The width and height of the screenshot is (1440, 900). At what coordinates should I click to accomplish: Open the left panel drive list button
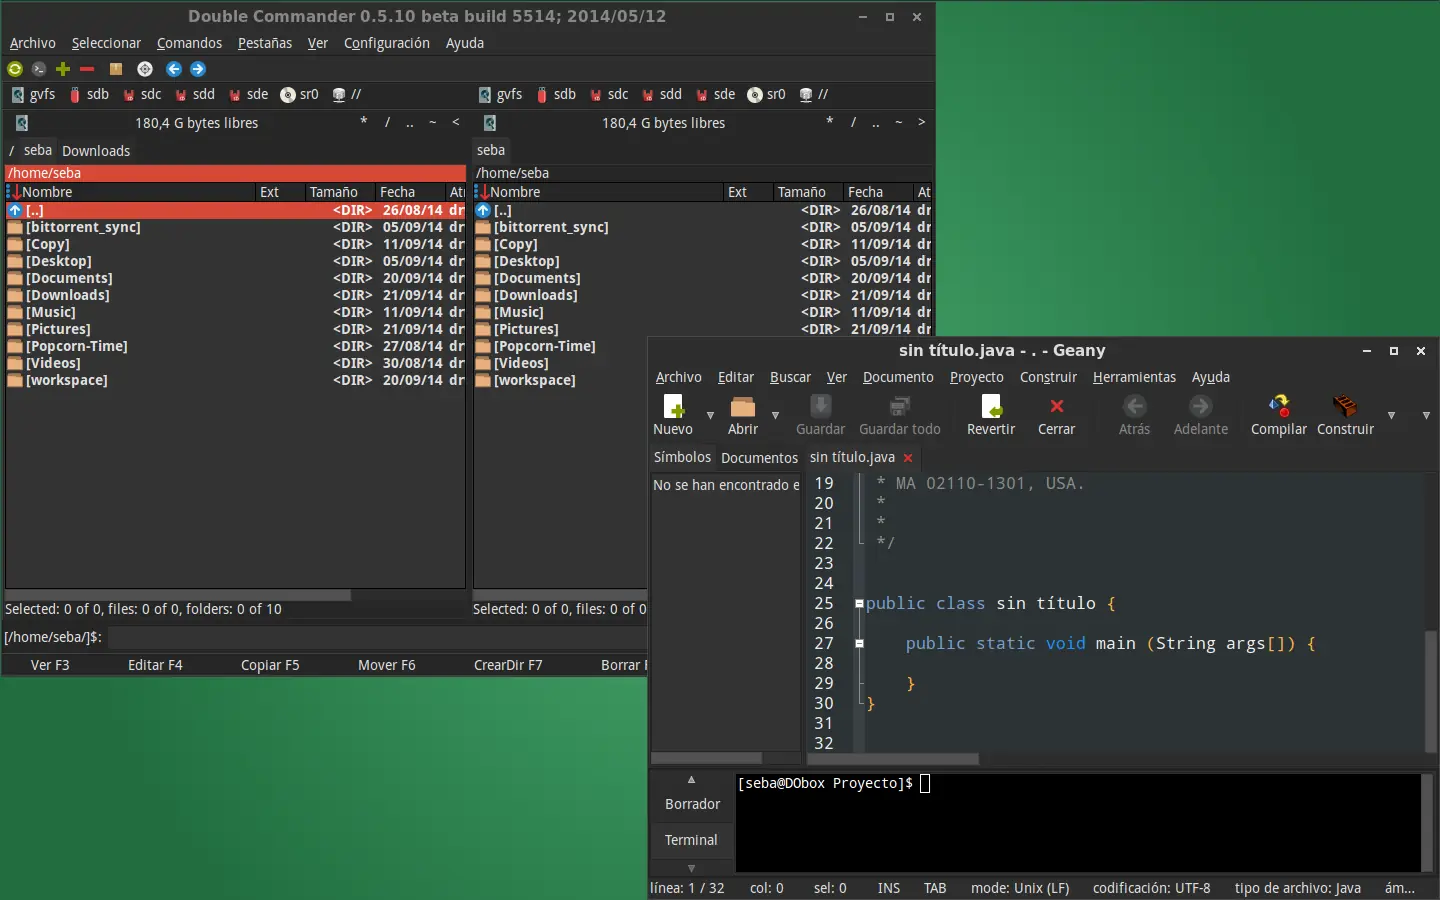[21, 123]
